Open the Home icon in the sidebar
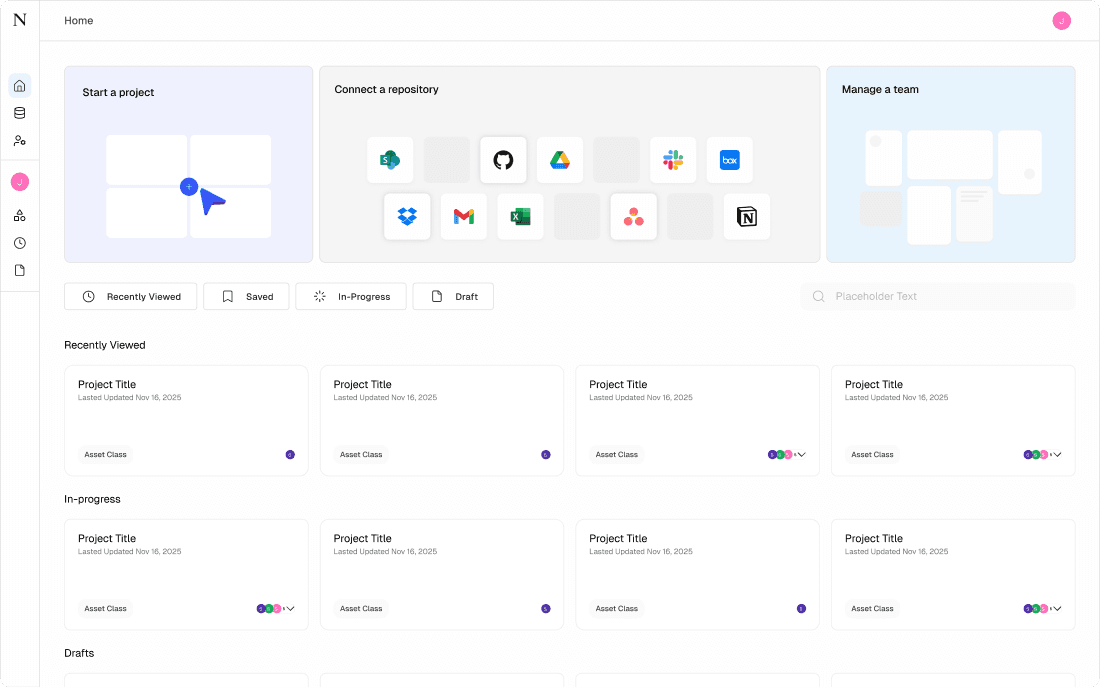1100x688 pixels. coord(20,86)
